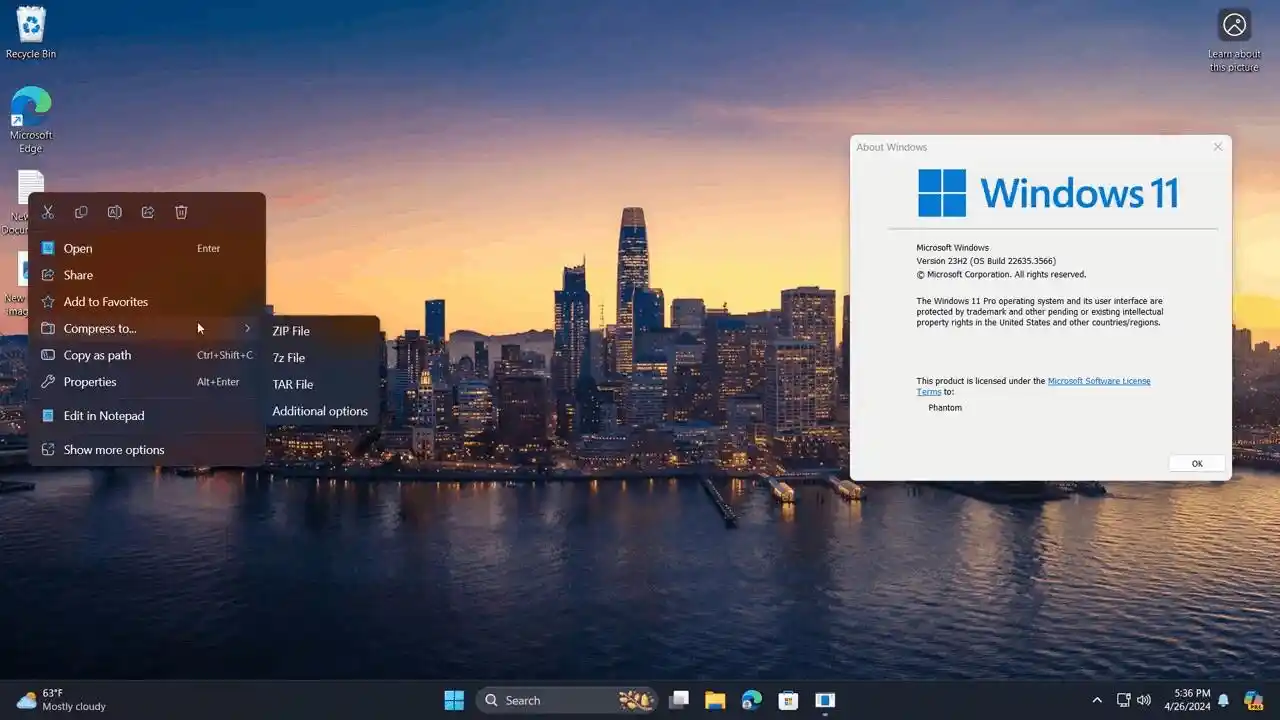
Task: Open Additional options for compression
Action: click(322, 411)
